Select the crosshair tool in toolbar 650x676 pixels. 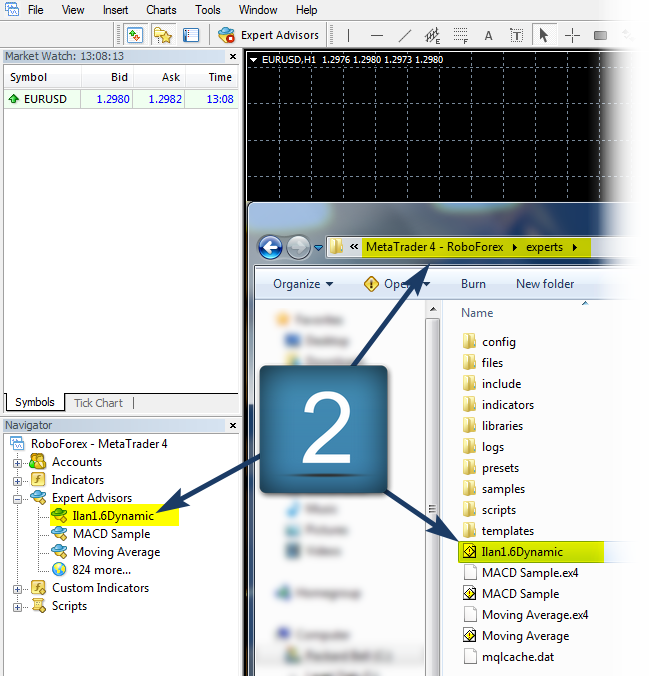pos(572,35)
